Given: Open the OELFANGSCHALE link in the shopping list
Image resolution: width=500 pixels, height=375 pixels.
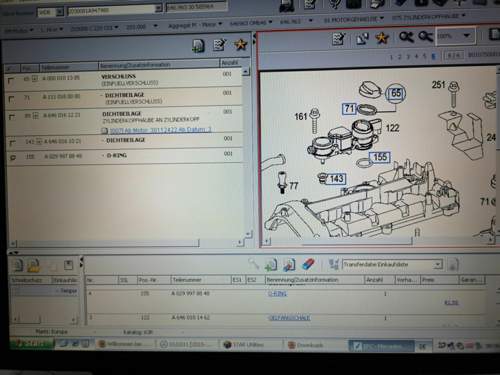Looking at the screenshot, I should pyautogui.click(x=289, y=318).
